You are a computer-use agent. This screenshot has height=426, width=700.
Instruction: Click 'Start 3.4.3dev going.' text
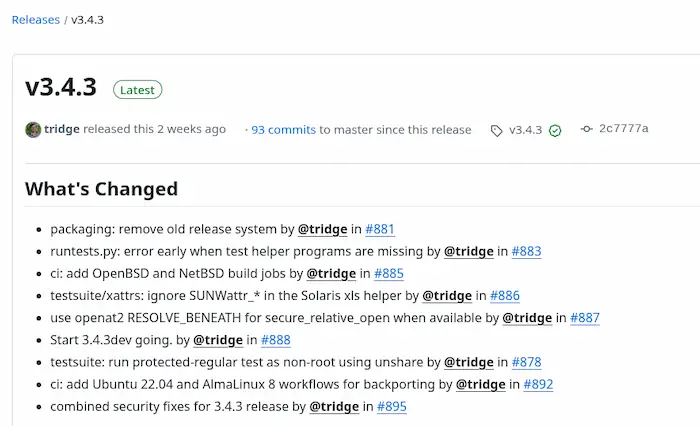111,340
